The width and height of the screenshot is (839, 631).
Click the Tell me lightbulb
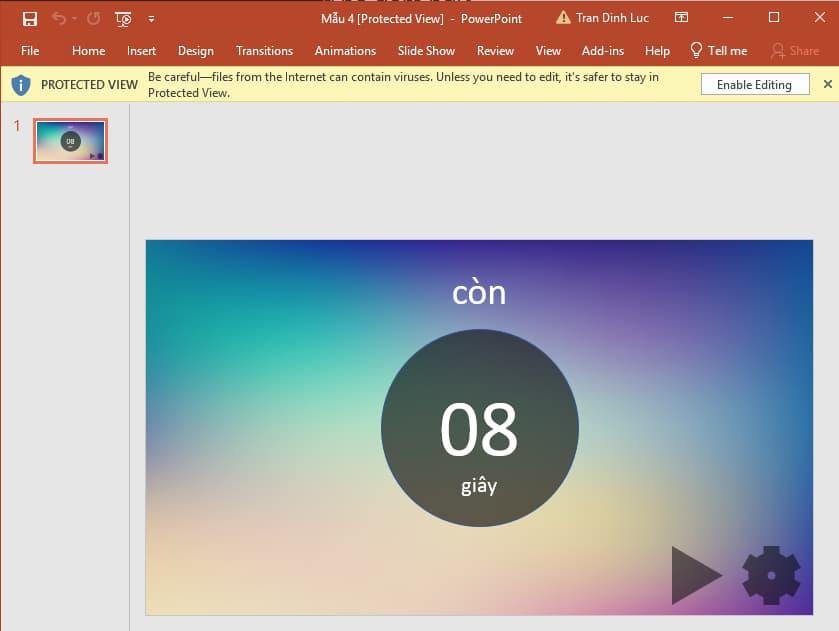click(x=695, y=51)
